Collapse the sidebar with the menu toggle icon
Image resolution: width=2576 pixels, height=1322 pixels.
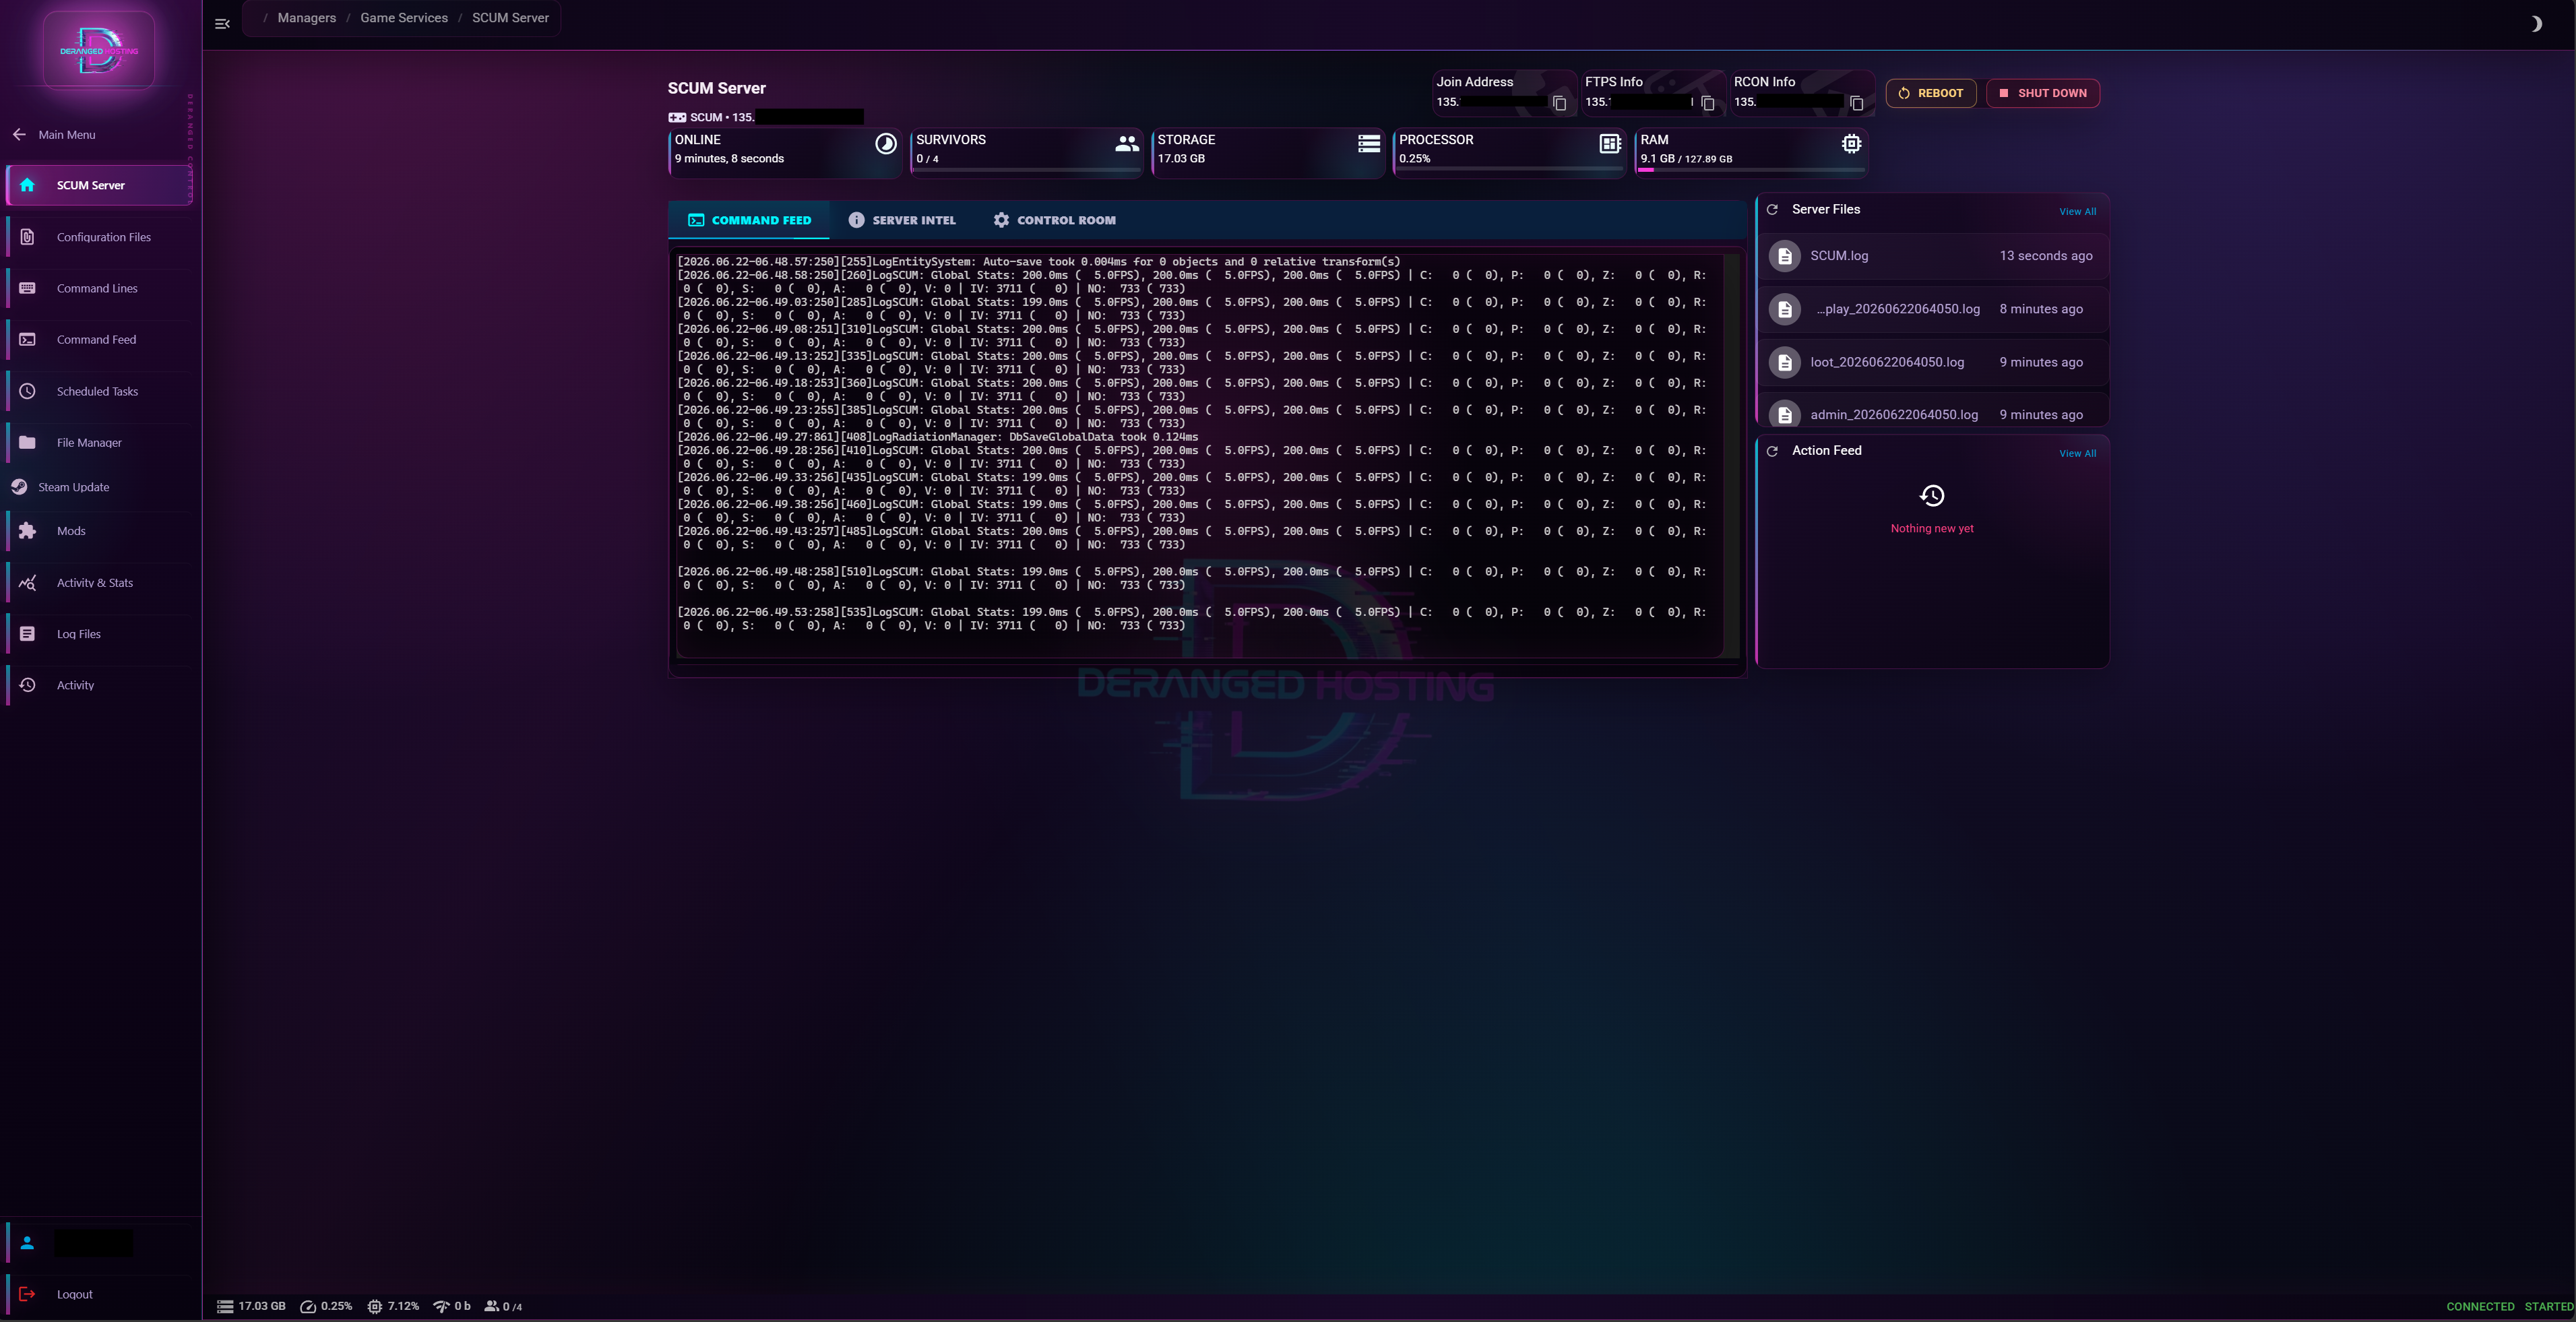(222, 23)
